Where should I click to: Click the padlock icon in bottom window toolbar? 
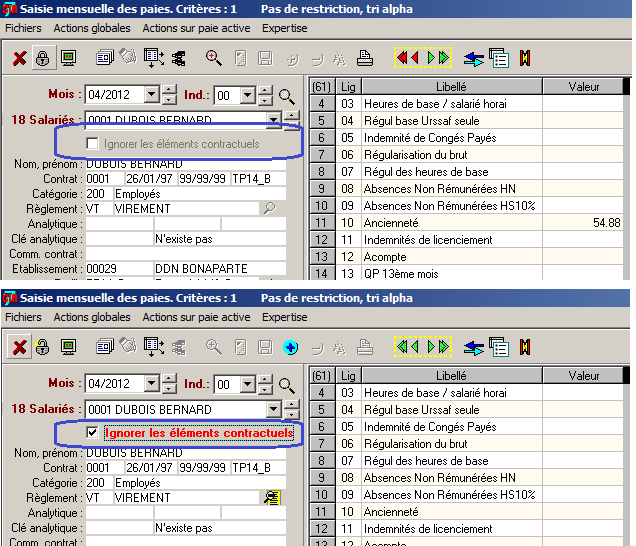[x=42, y=347]
